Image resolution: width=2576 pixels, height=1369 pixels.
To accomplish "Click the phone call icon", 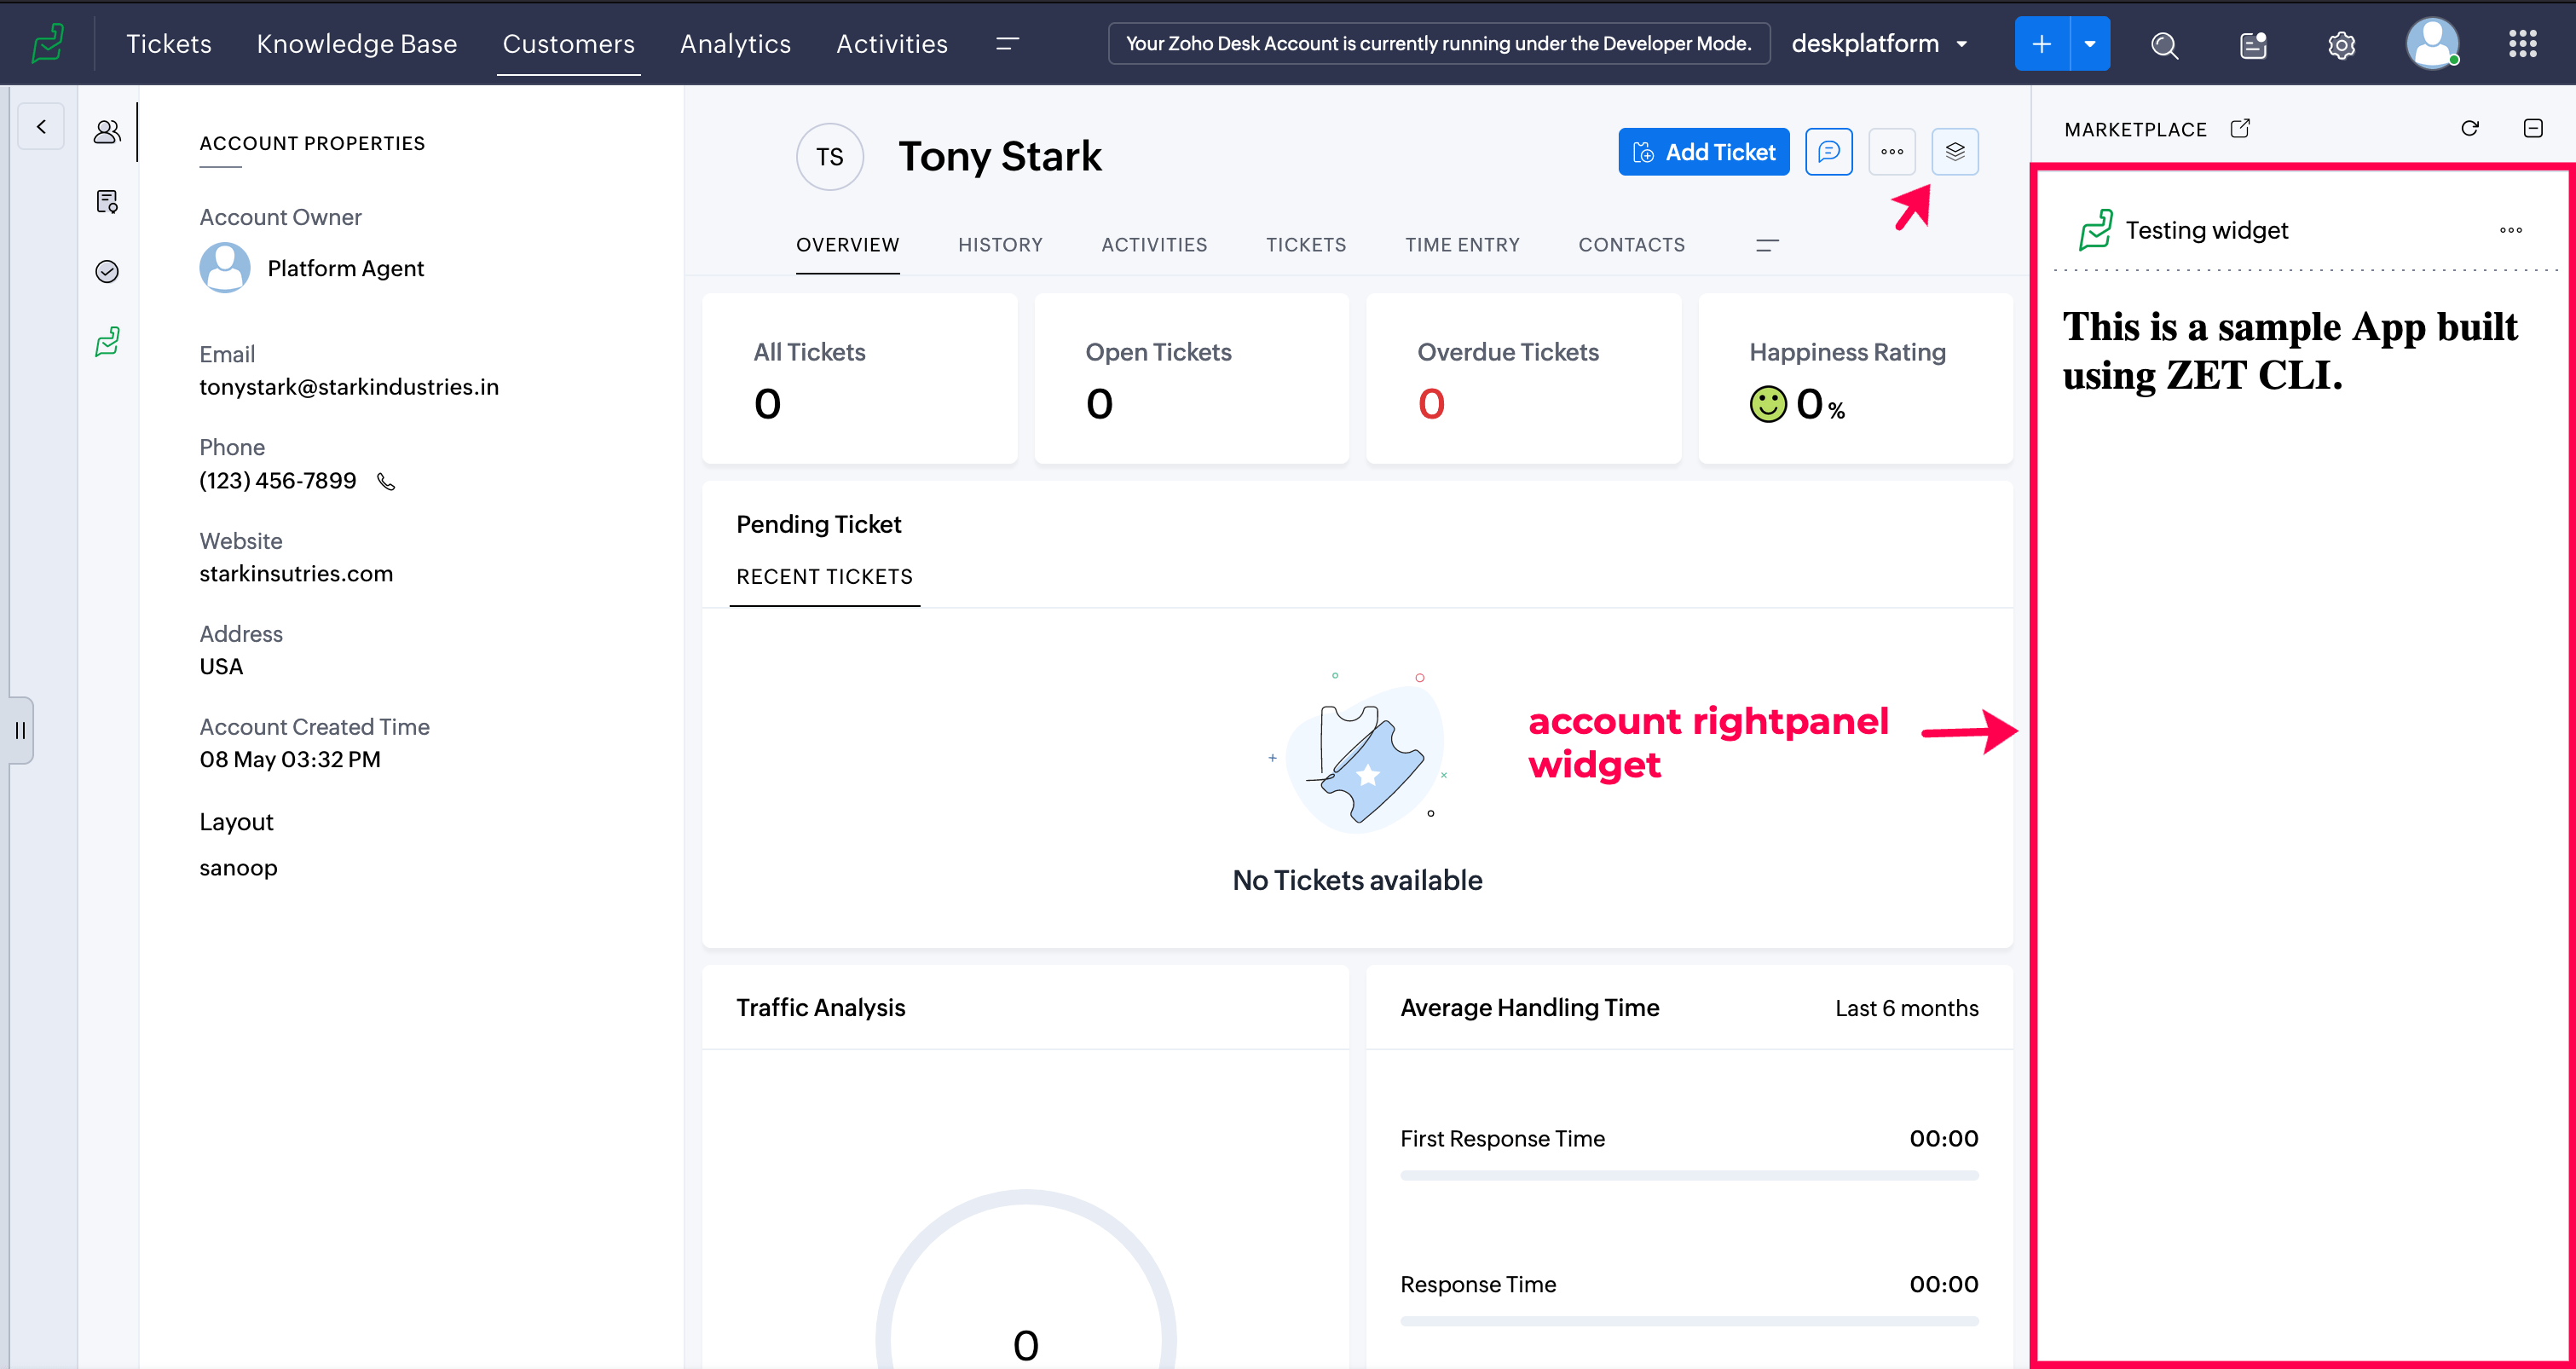I will coord(386,482).
